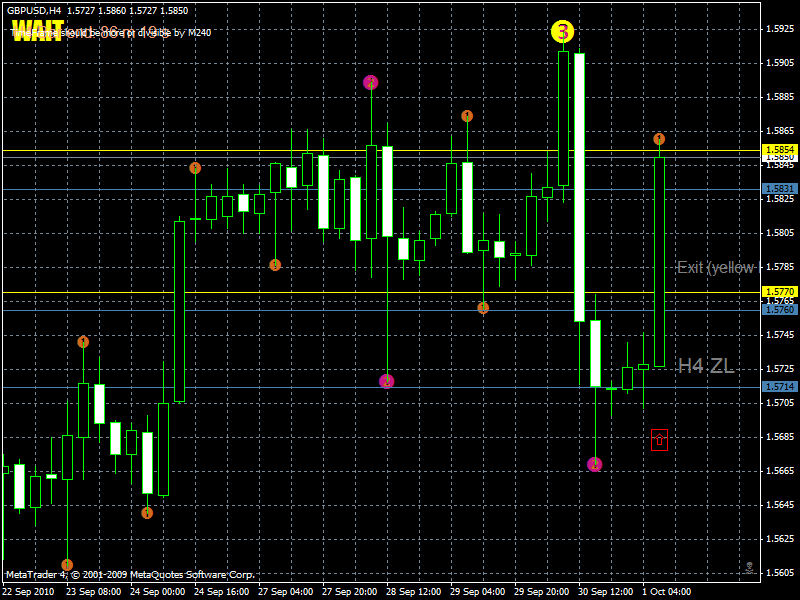Click orange 1 marker at the 23 Sep 1.5740 high

point(83,342)
